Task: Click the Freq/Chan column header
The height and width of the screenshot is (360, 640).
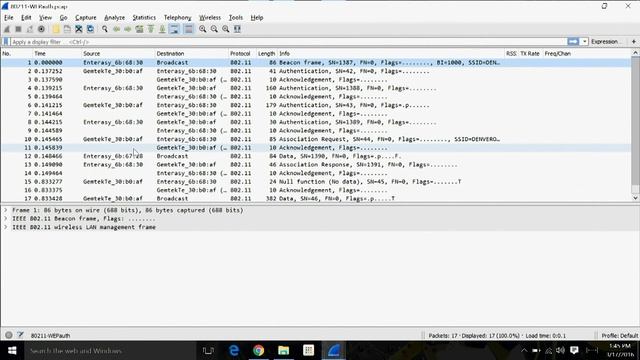Action: (x=586, y=53)
